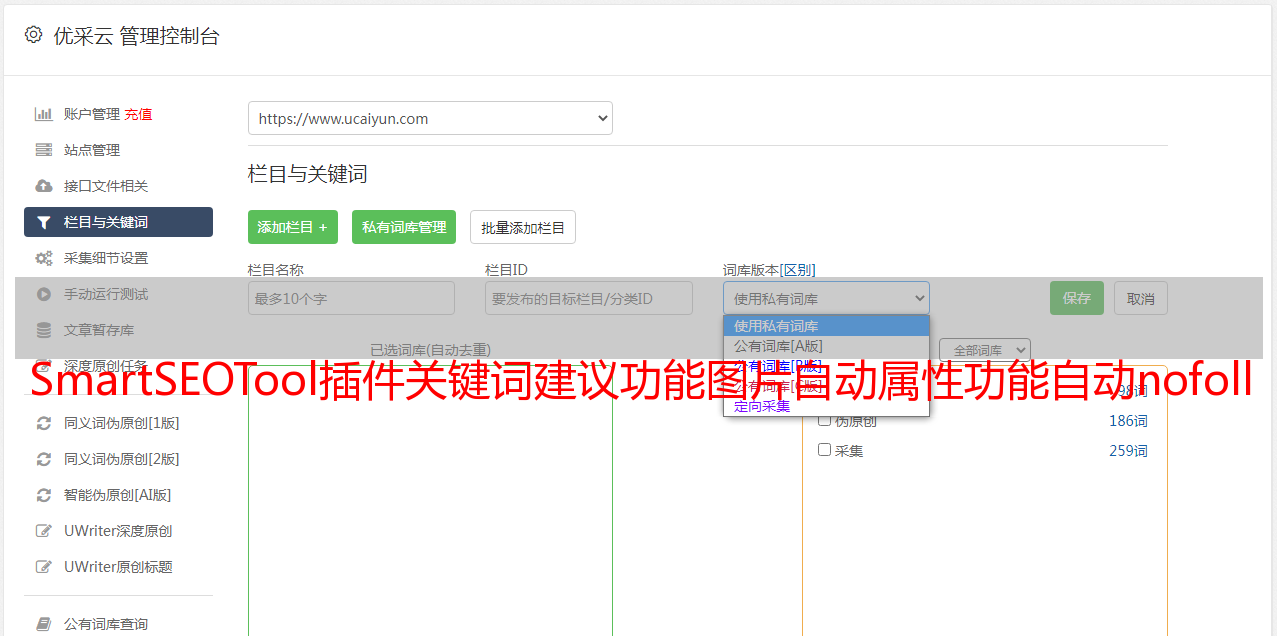Viewport: 1277px width, 636px height.
Task: Click the [区别] link next to 词库版本
Action: (798, 270)
